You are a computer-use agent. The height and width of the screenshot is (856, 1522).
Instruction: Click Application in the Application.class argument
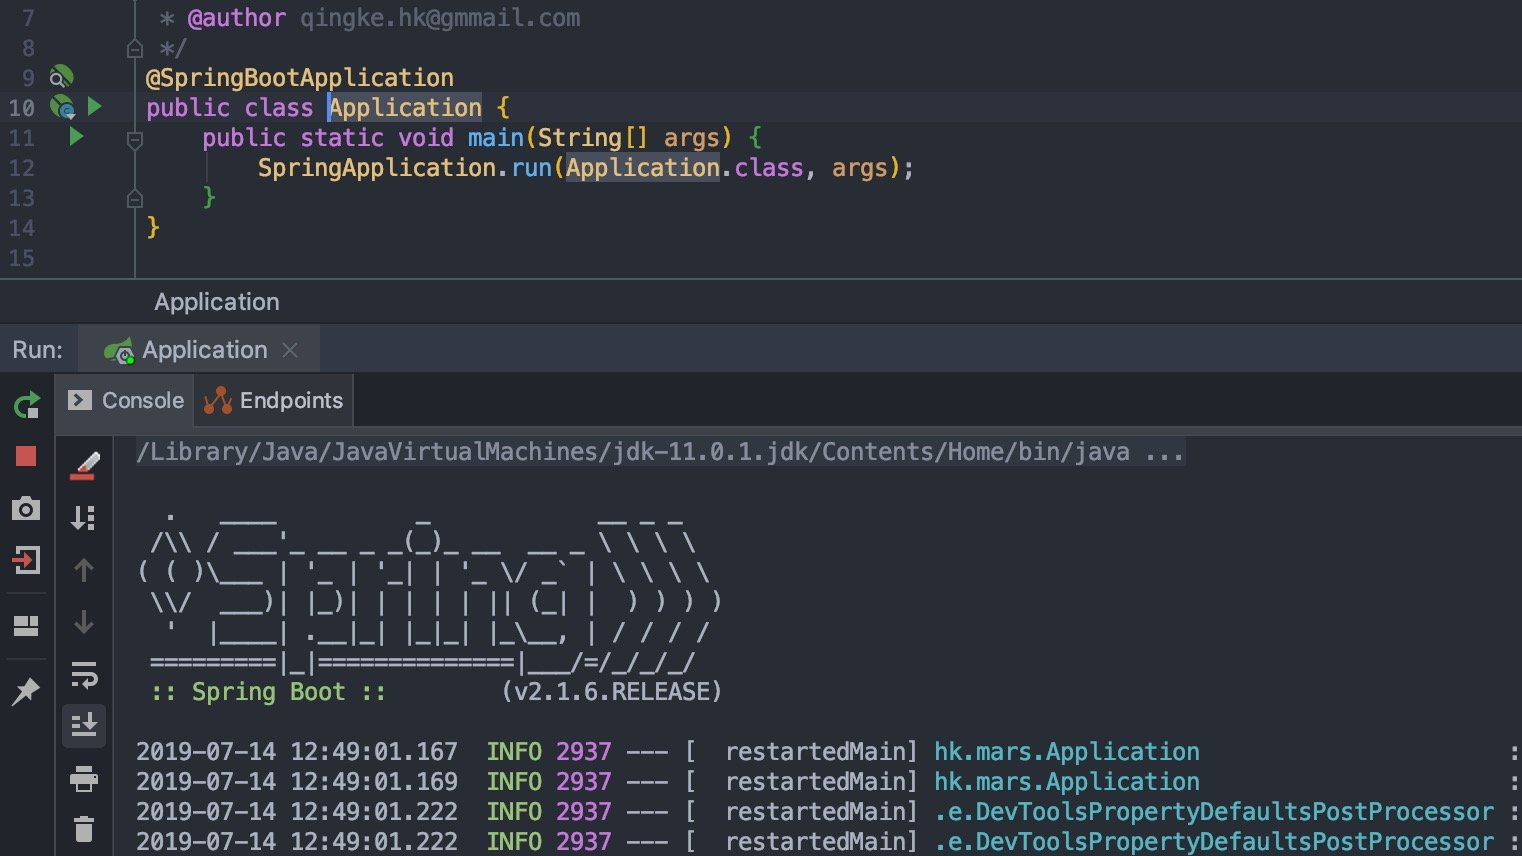point(643,168)
